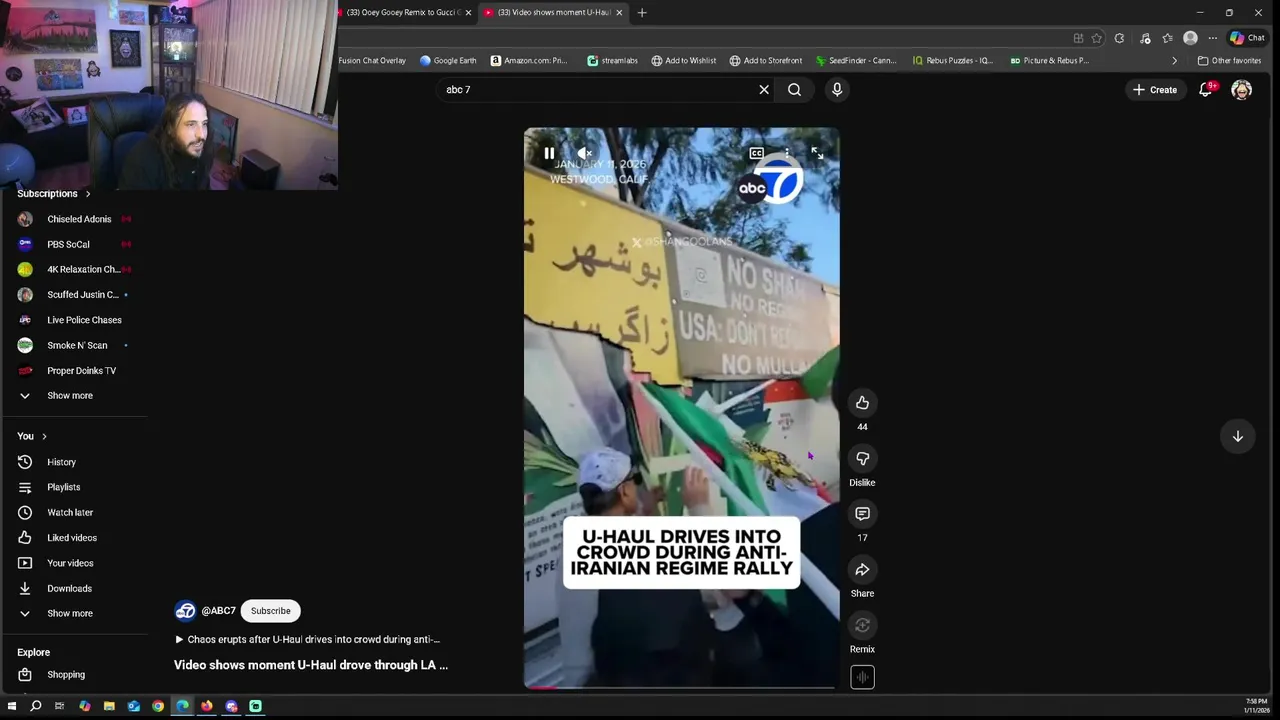
Task: Clear the search box text
Action: click(x=764, y=90)
